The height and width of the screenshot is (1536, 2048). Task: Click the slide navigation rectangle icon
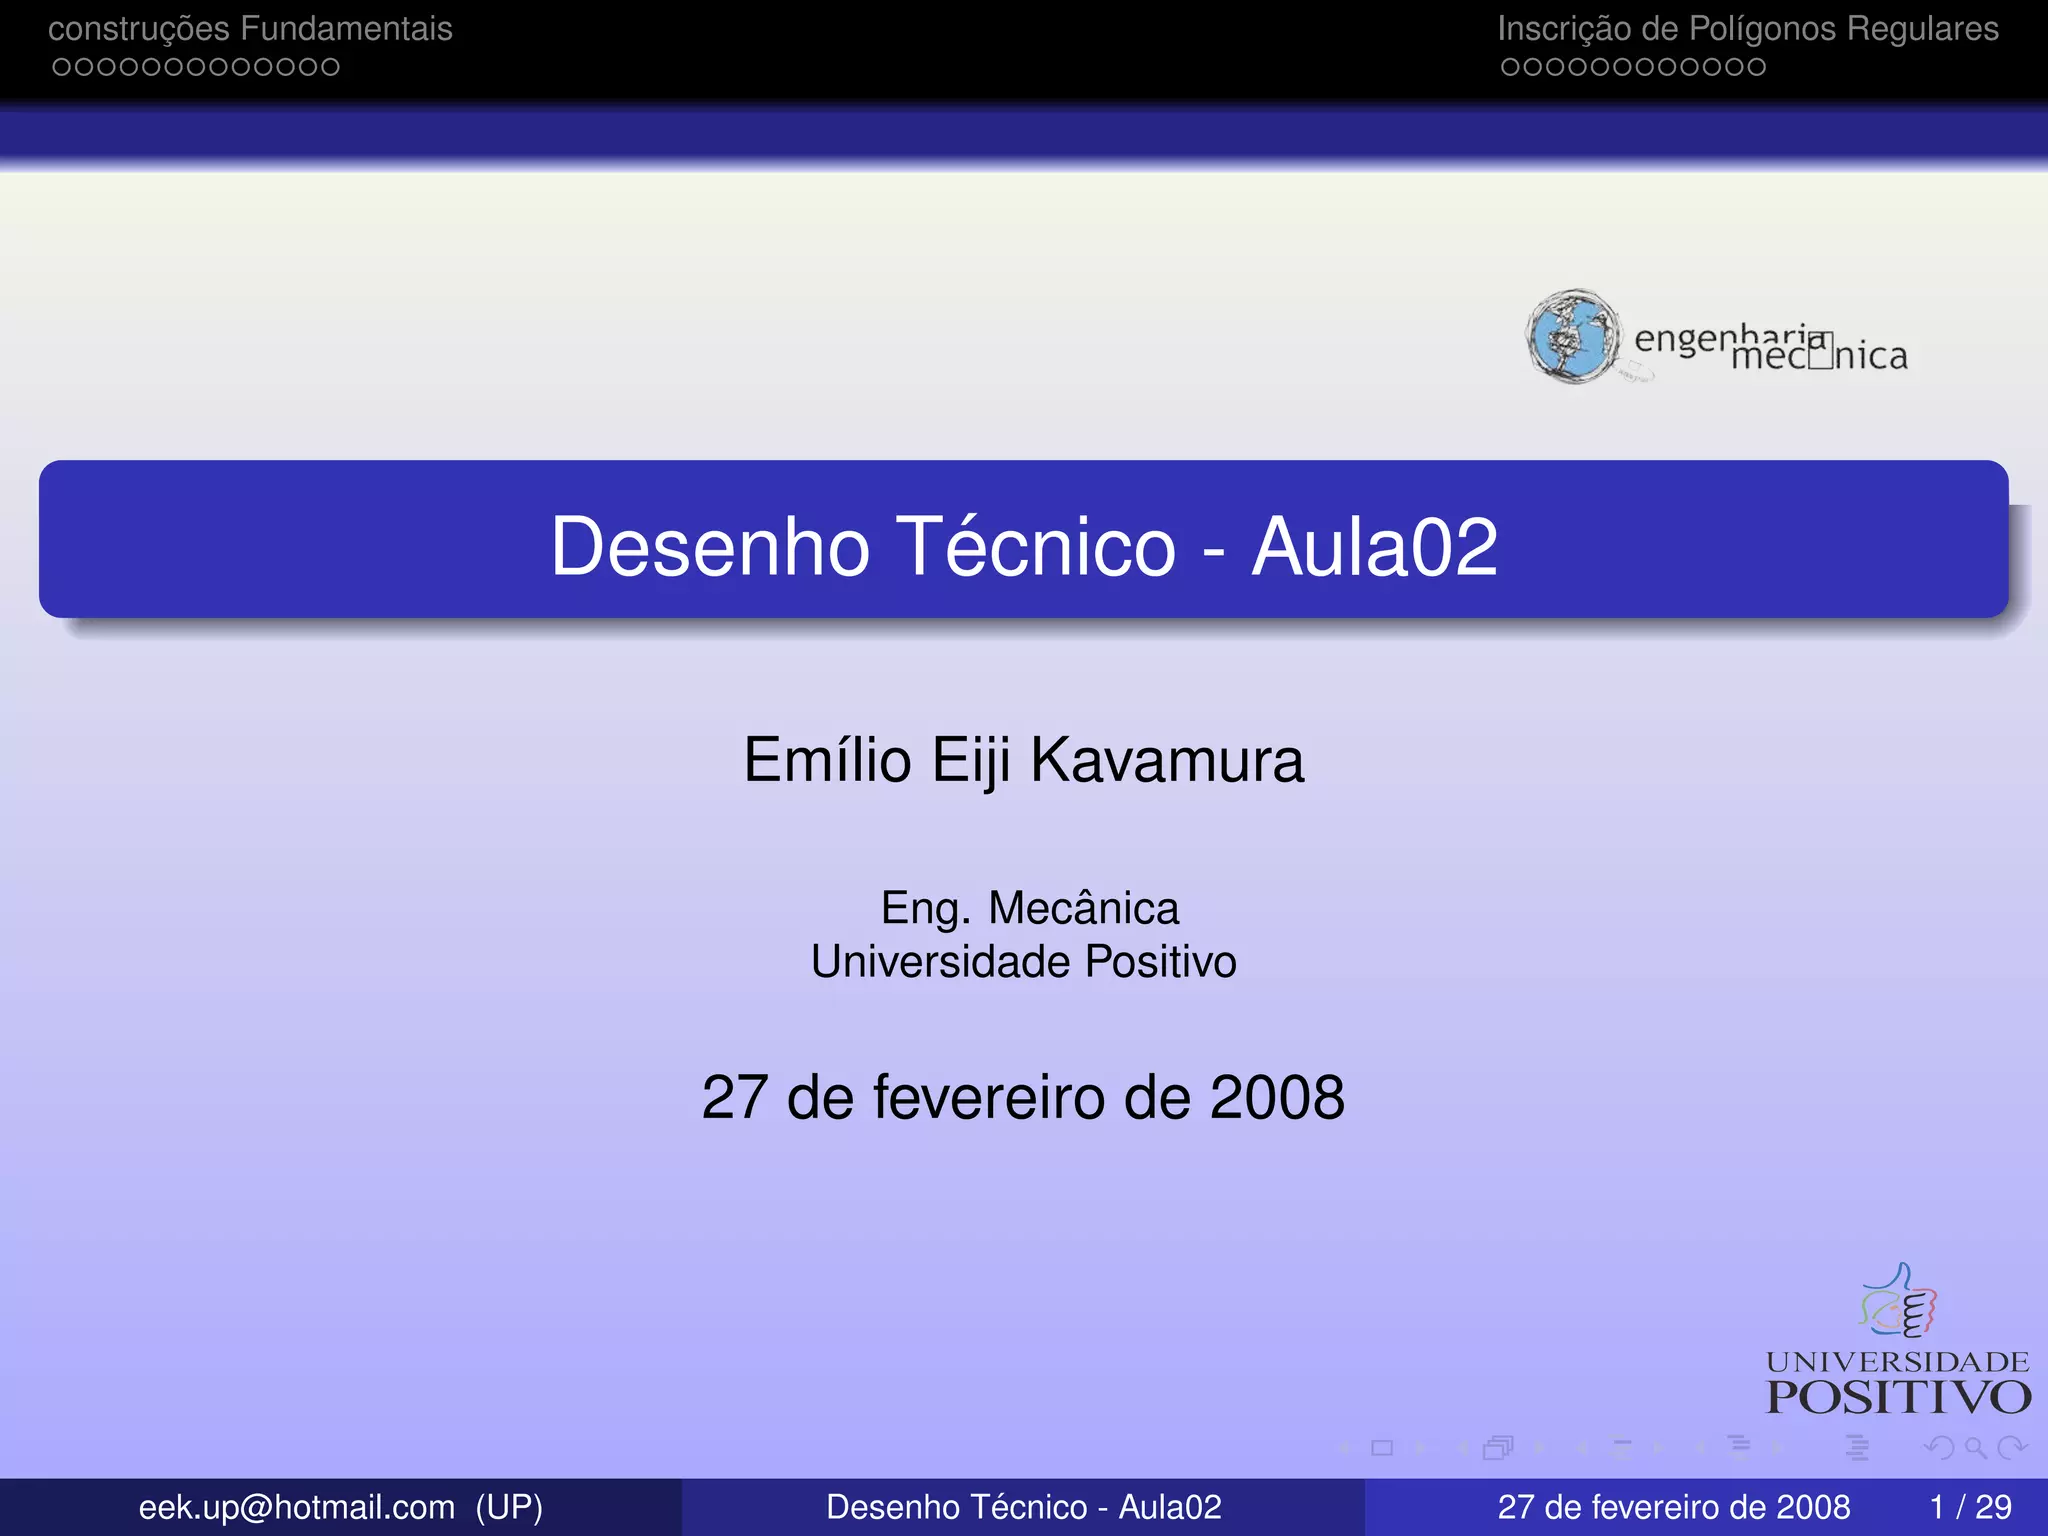tap(1382, 1448)
